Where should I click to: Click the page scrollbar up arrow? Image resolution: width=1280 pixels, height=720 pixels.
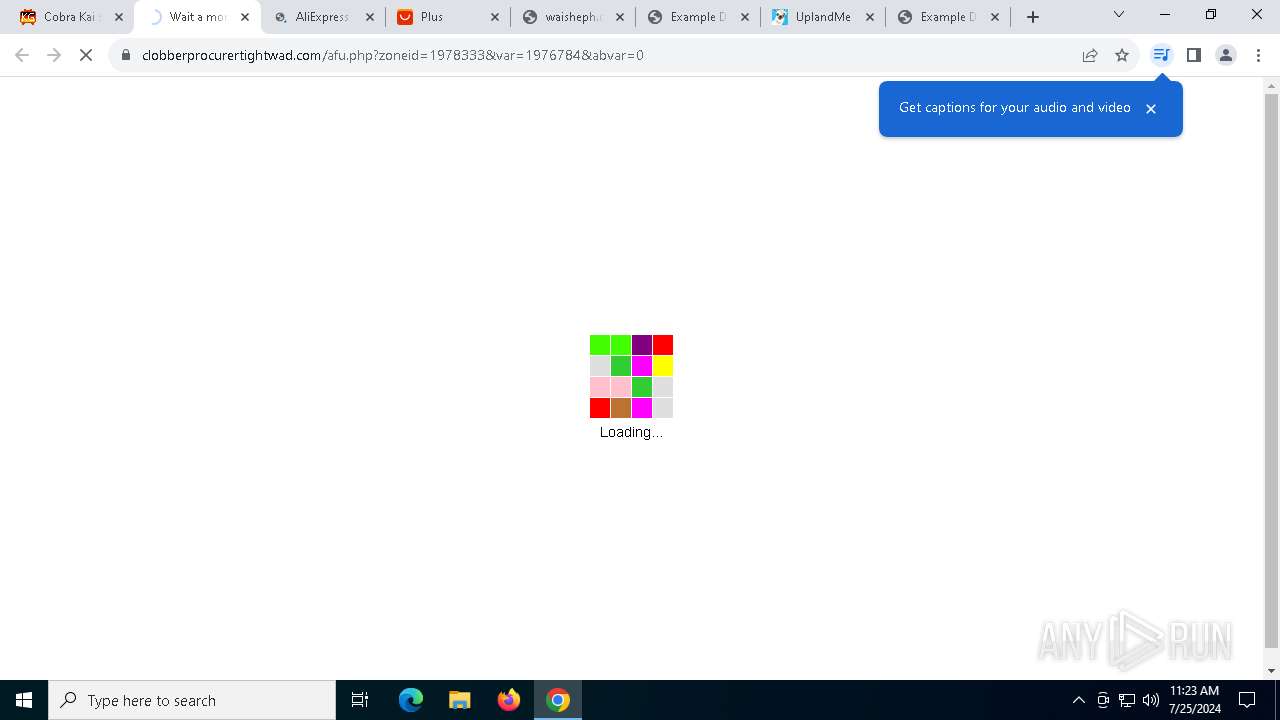click(1271, 85)
